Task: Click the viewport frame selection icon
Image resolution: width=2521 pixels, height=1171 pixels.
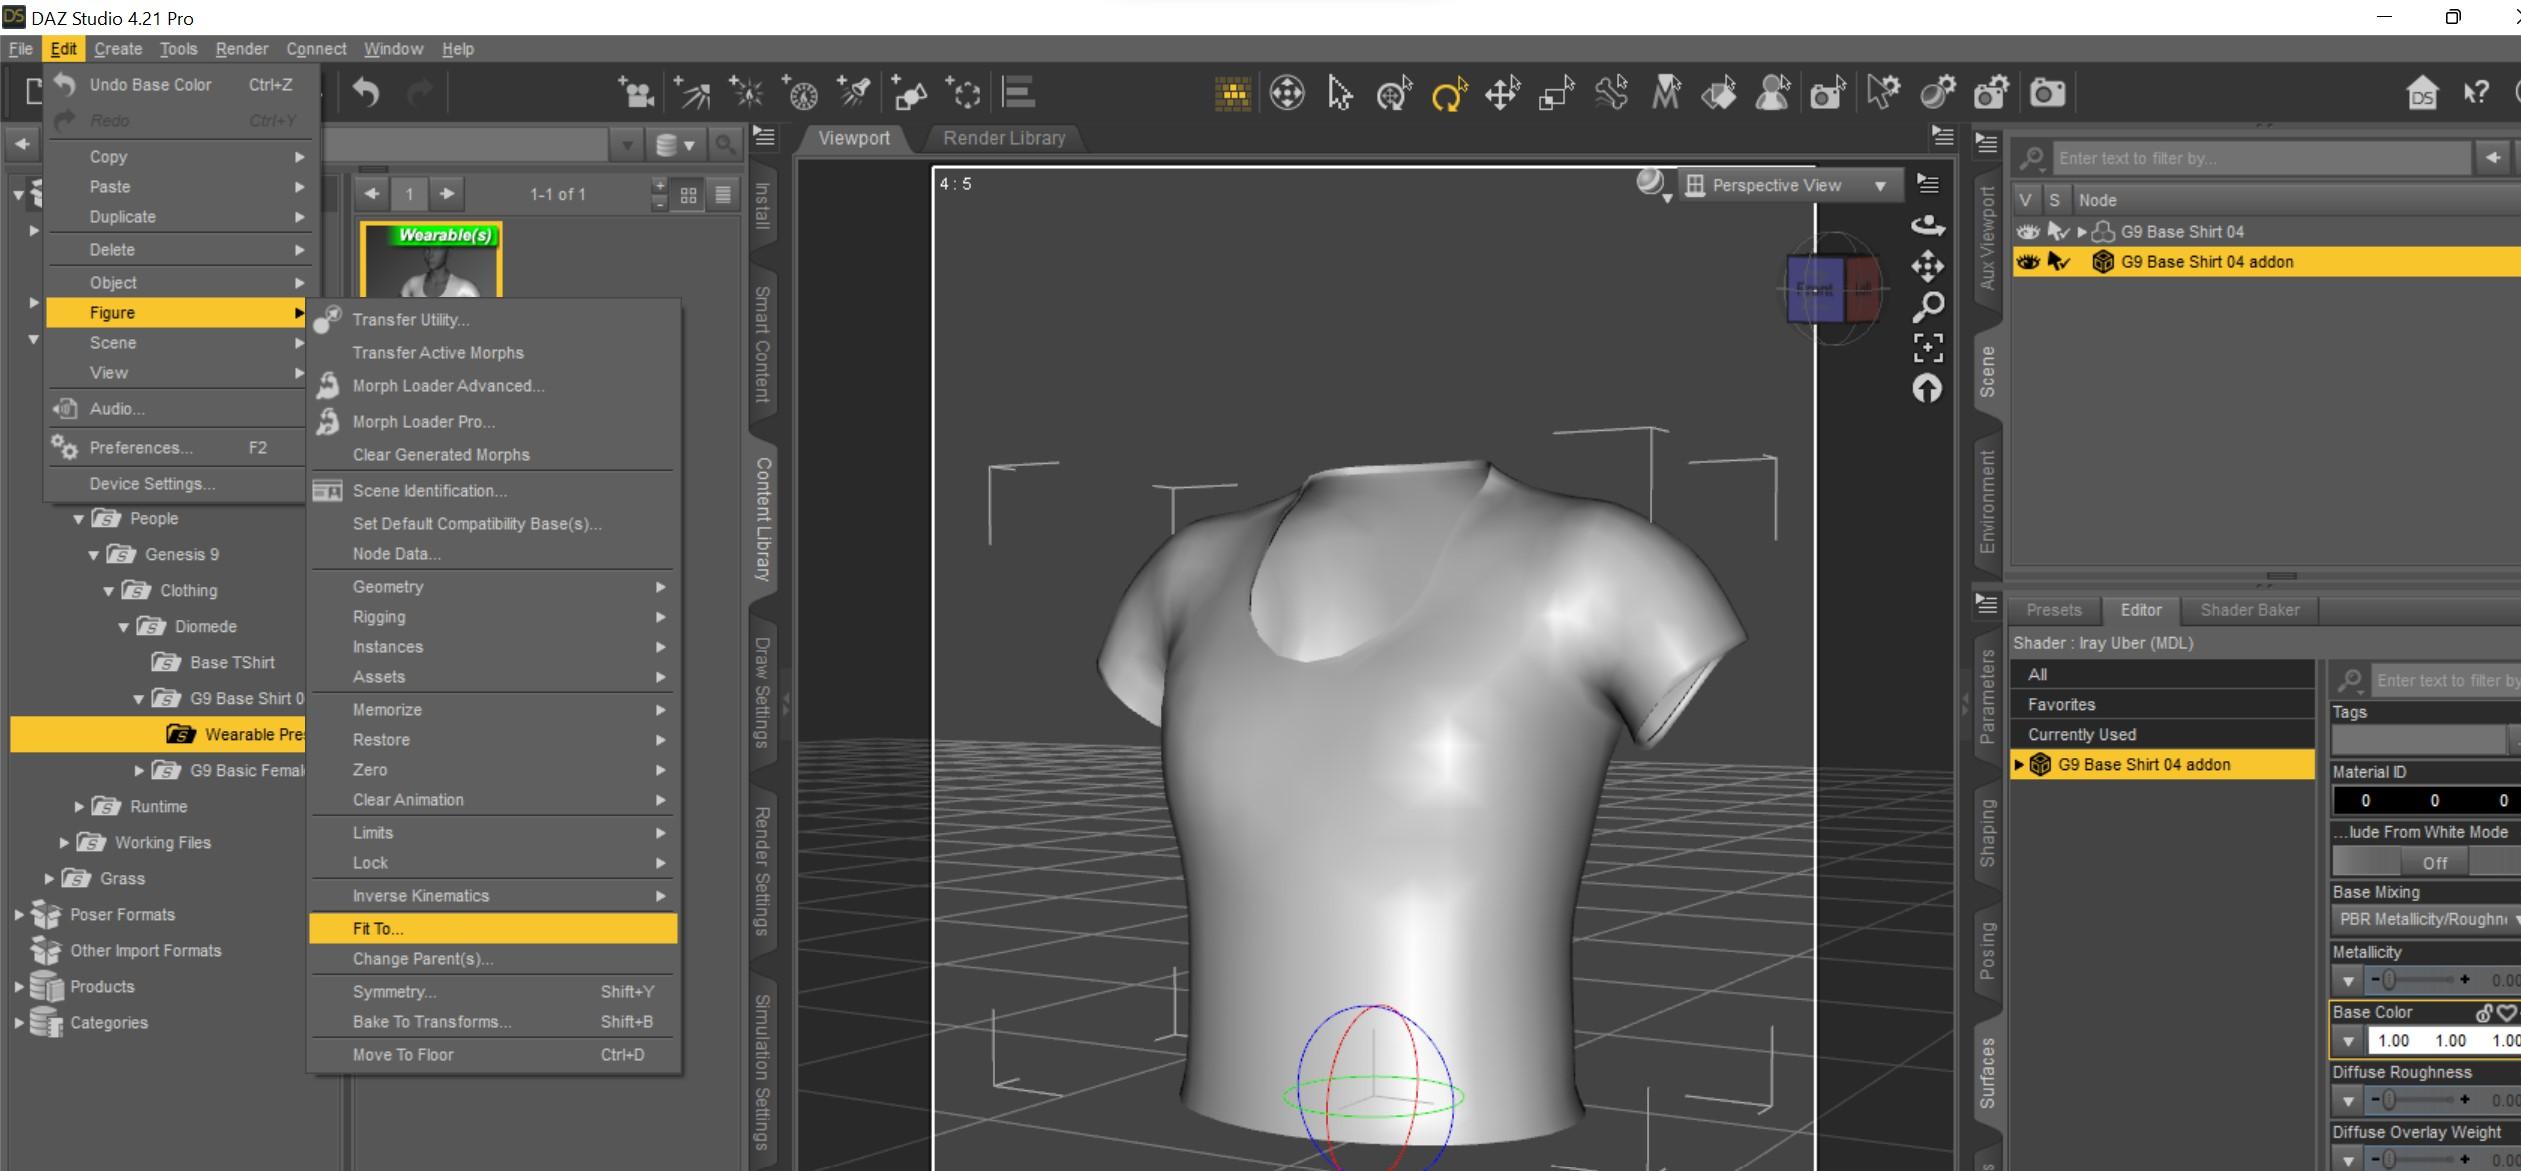Action: [1927, 347]
